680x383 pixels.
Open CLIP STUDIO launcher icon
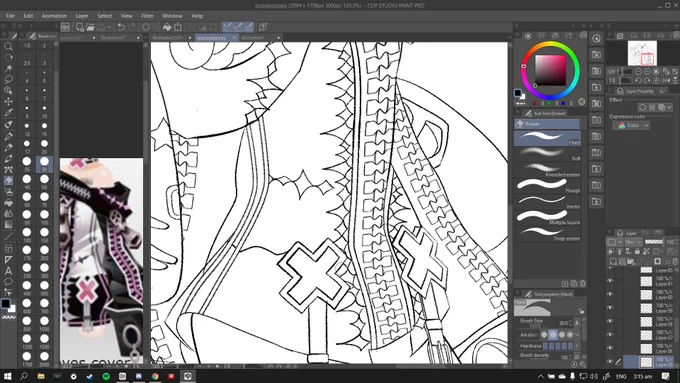click(x=65, y=27)
